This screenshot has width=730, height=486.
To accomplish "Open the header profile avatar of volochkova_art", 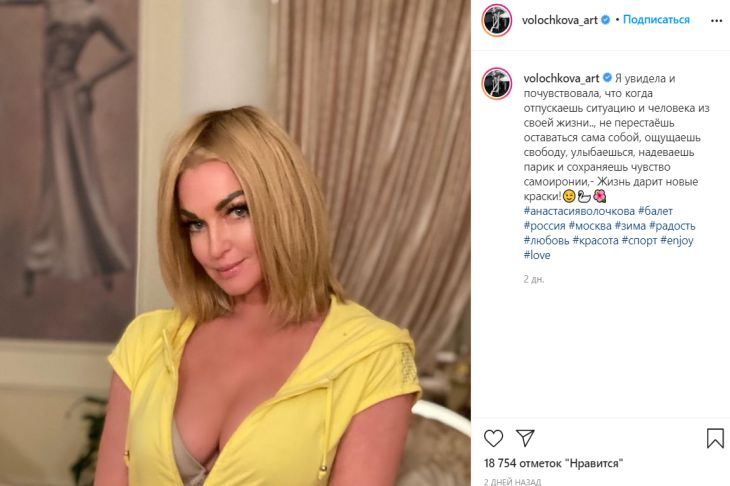I will 497,20.
